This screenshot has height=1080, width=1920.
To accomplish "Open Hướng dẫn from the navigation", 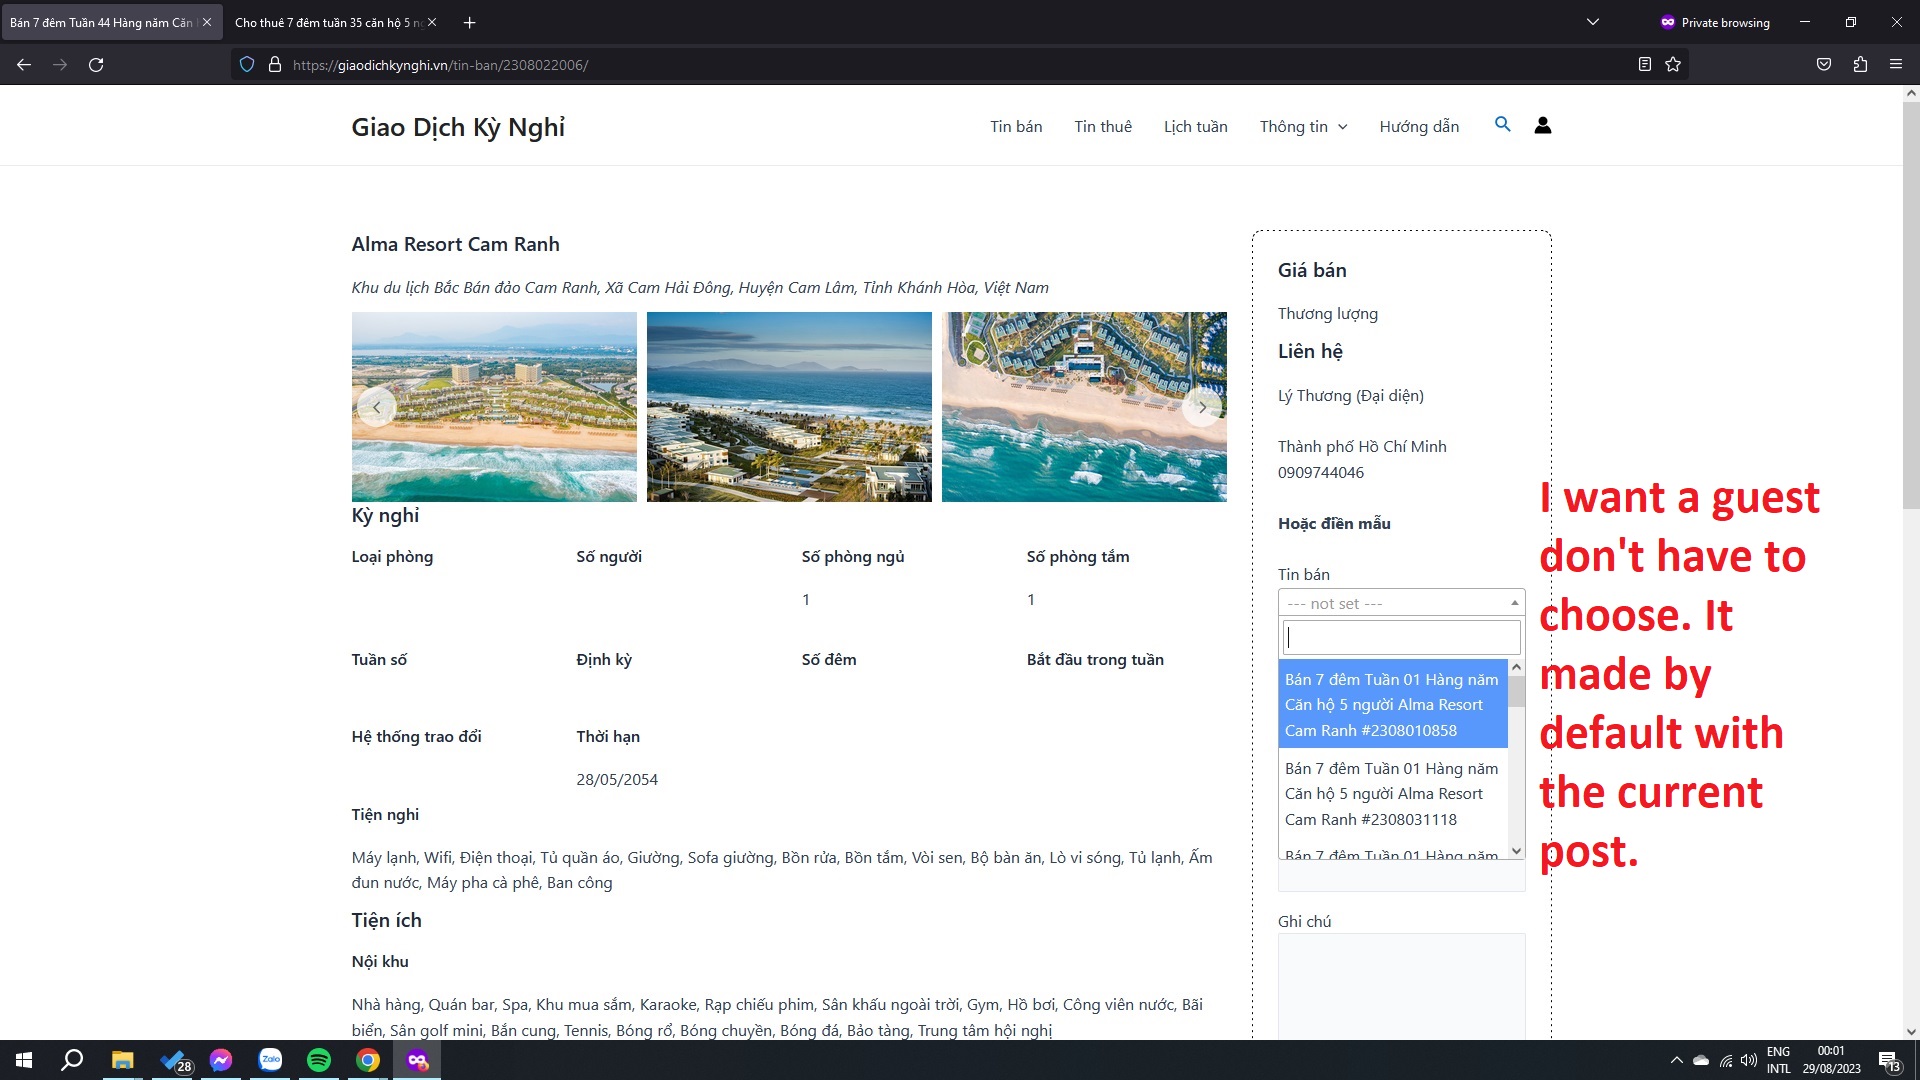I will tap(1419, 127).
